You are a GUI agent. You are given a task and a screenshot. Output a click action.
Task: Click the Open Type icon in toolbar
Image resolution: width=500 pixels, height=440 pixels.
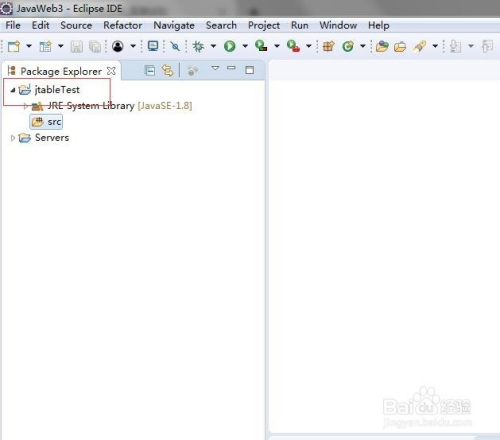tap(382, 46)
